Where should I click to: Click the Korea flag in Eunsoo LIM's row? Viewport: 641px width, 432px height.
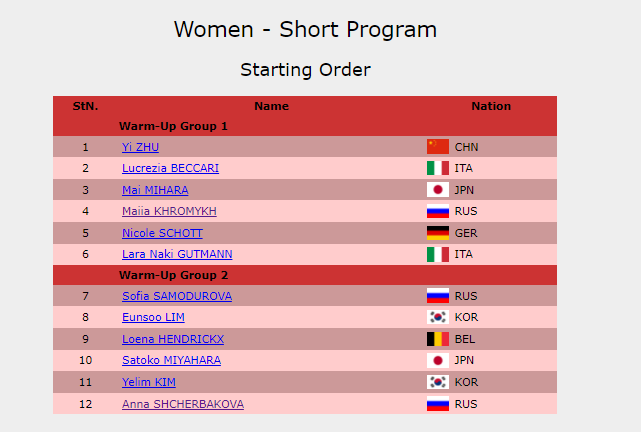[437, 318]
